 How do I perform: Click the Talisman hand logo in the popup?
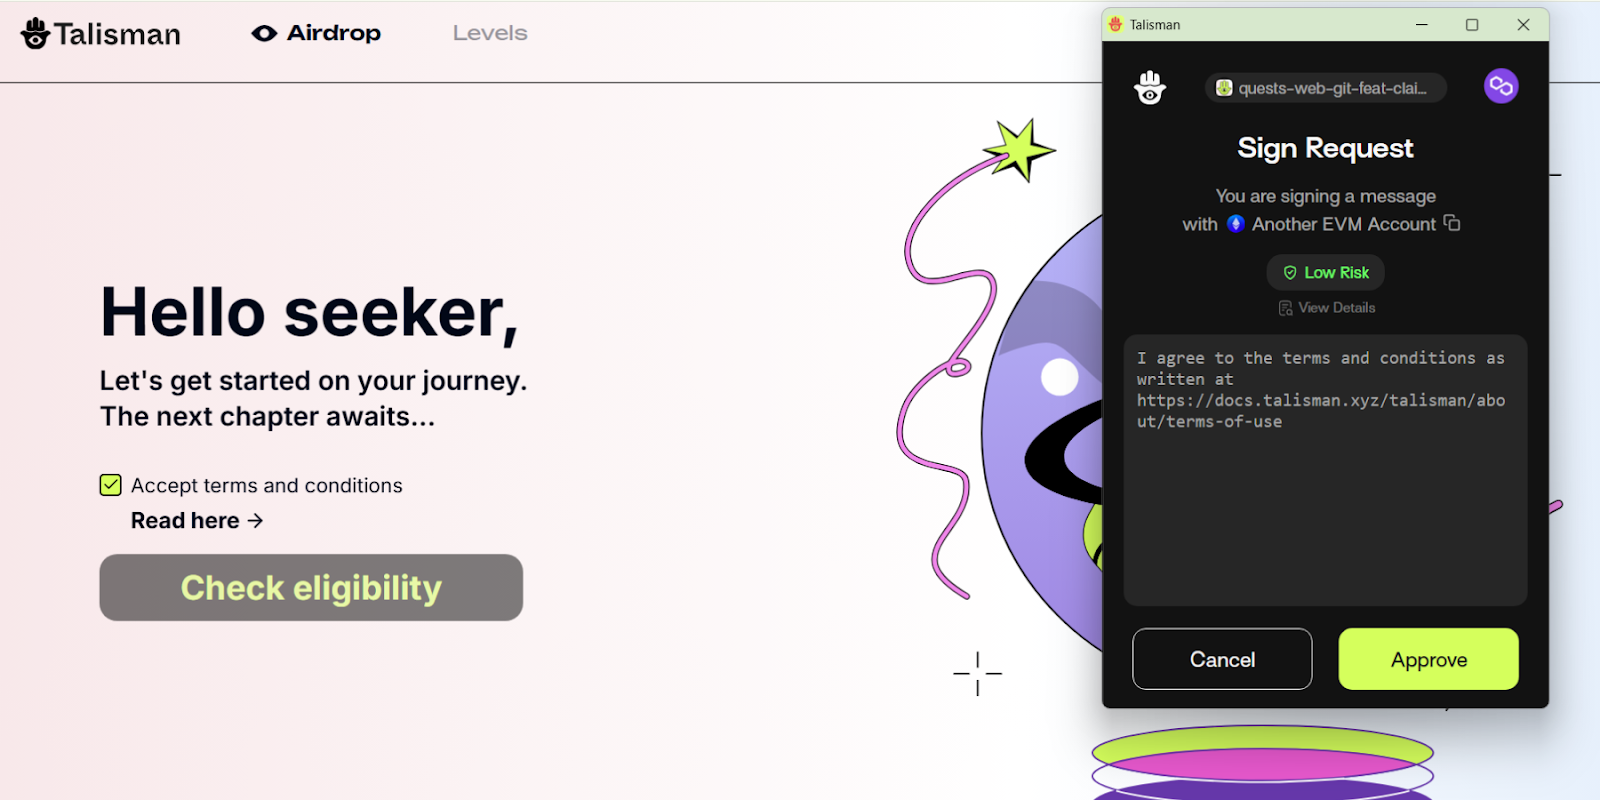tap(1150, 88)
